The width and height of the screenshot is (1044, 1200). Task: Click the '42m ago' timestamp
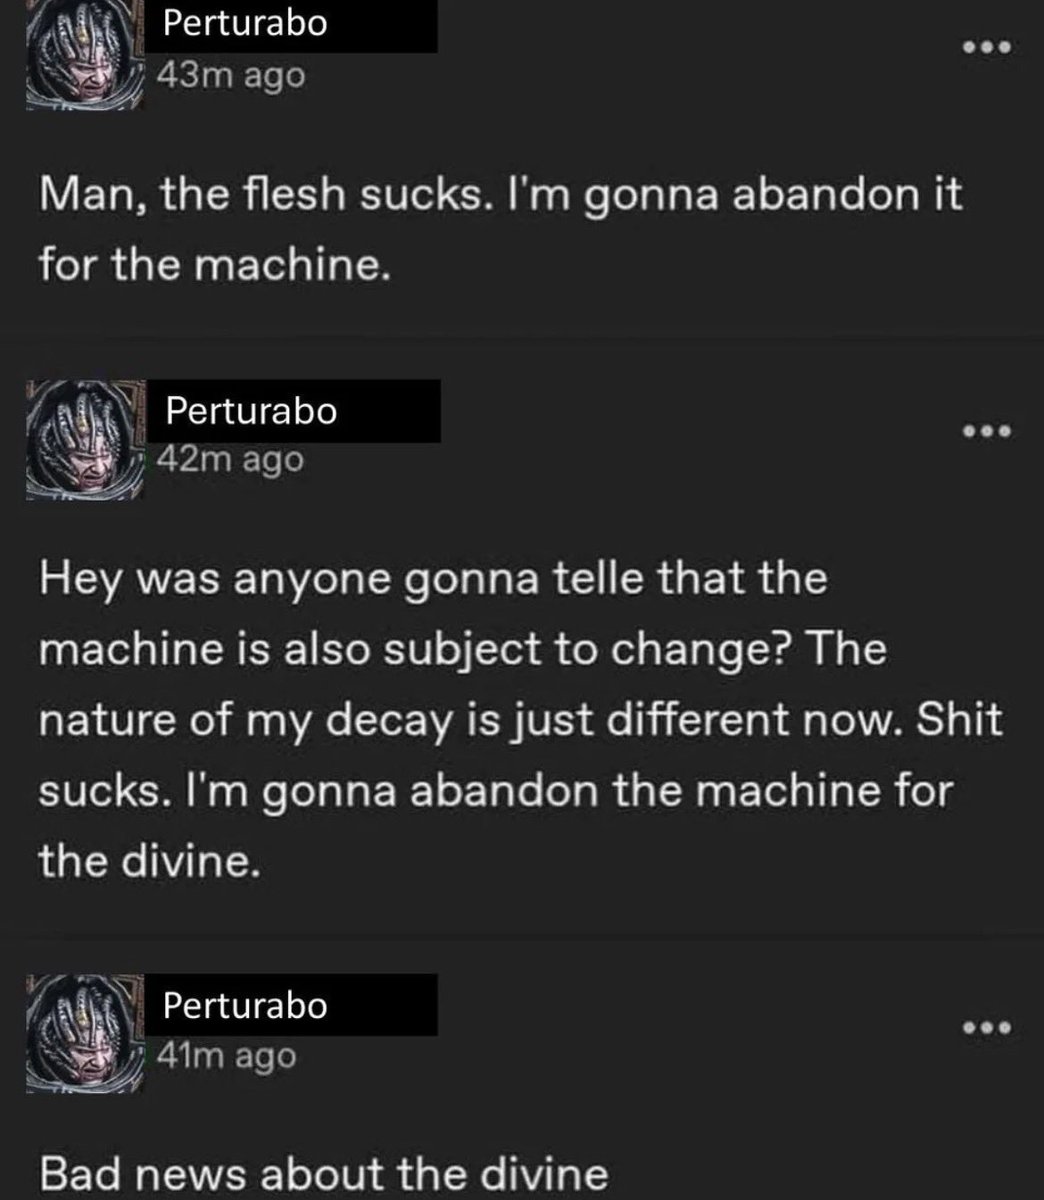point(230,460)
